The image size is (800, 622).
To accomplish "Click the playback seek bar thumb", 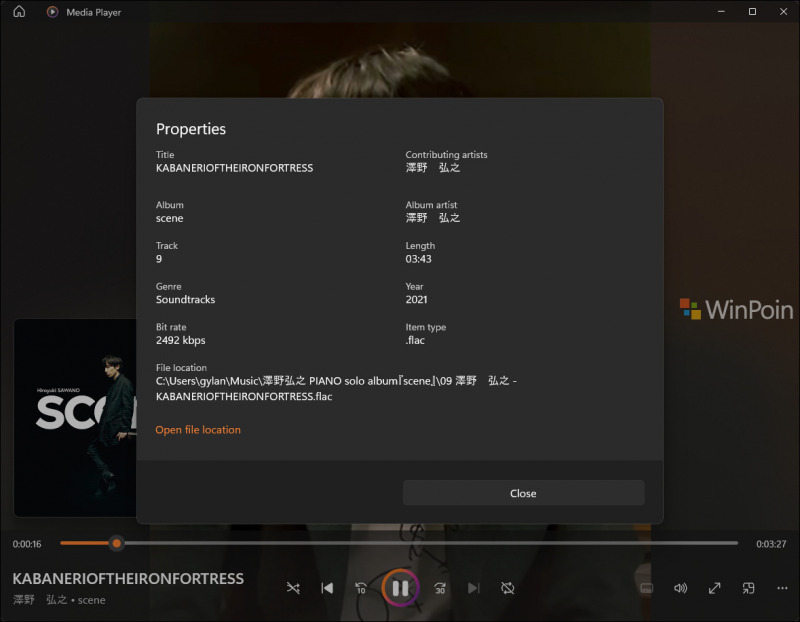I will (117, 543).
